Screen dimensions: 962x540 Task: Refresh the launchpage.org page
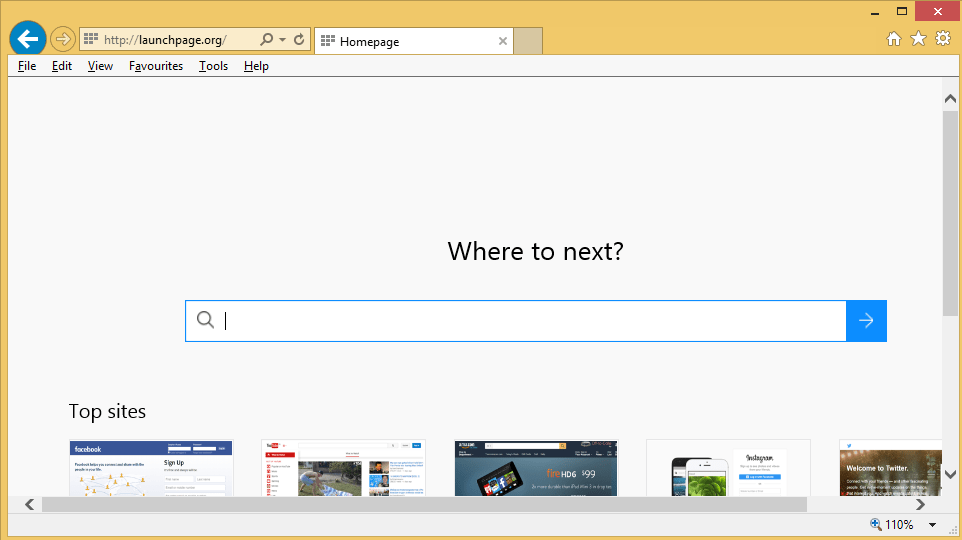(299, 39)
